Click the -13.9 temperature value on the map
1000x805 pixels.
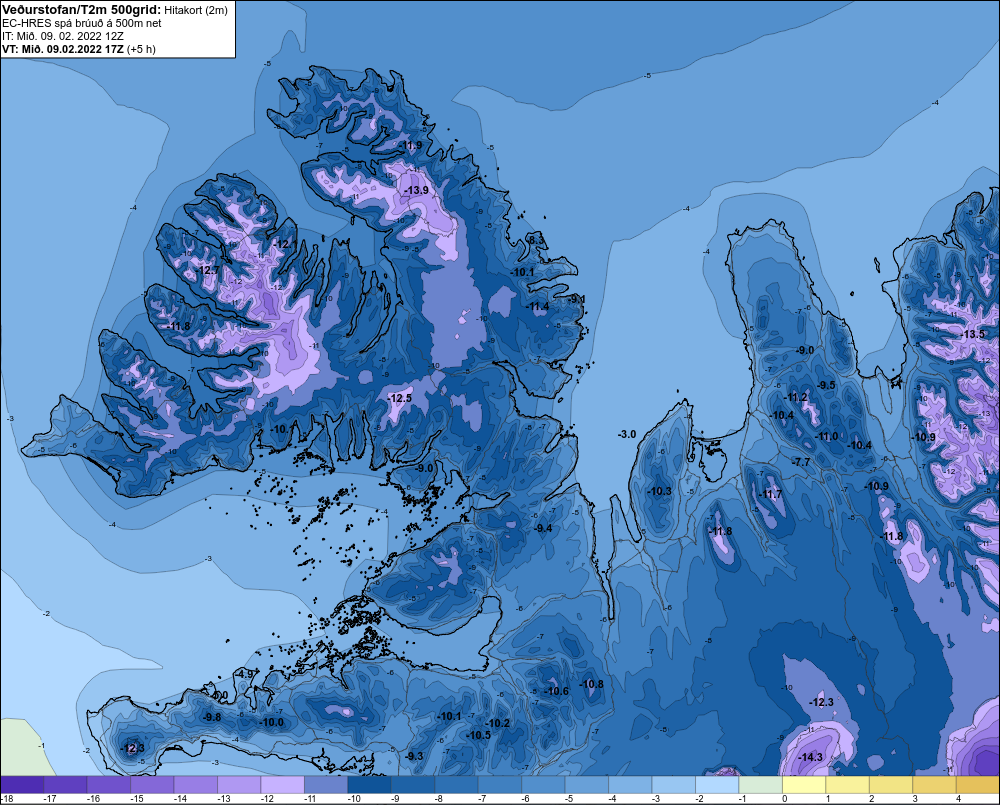click(418, 190)
